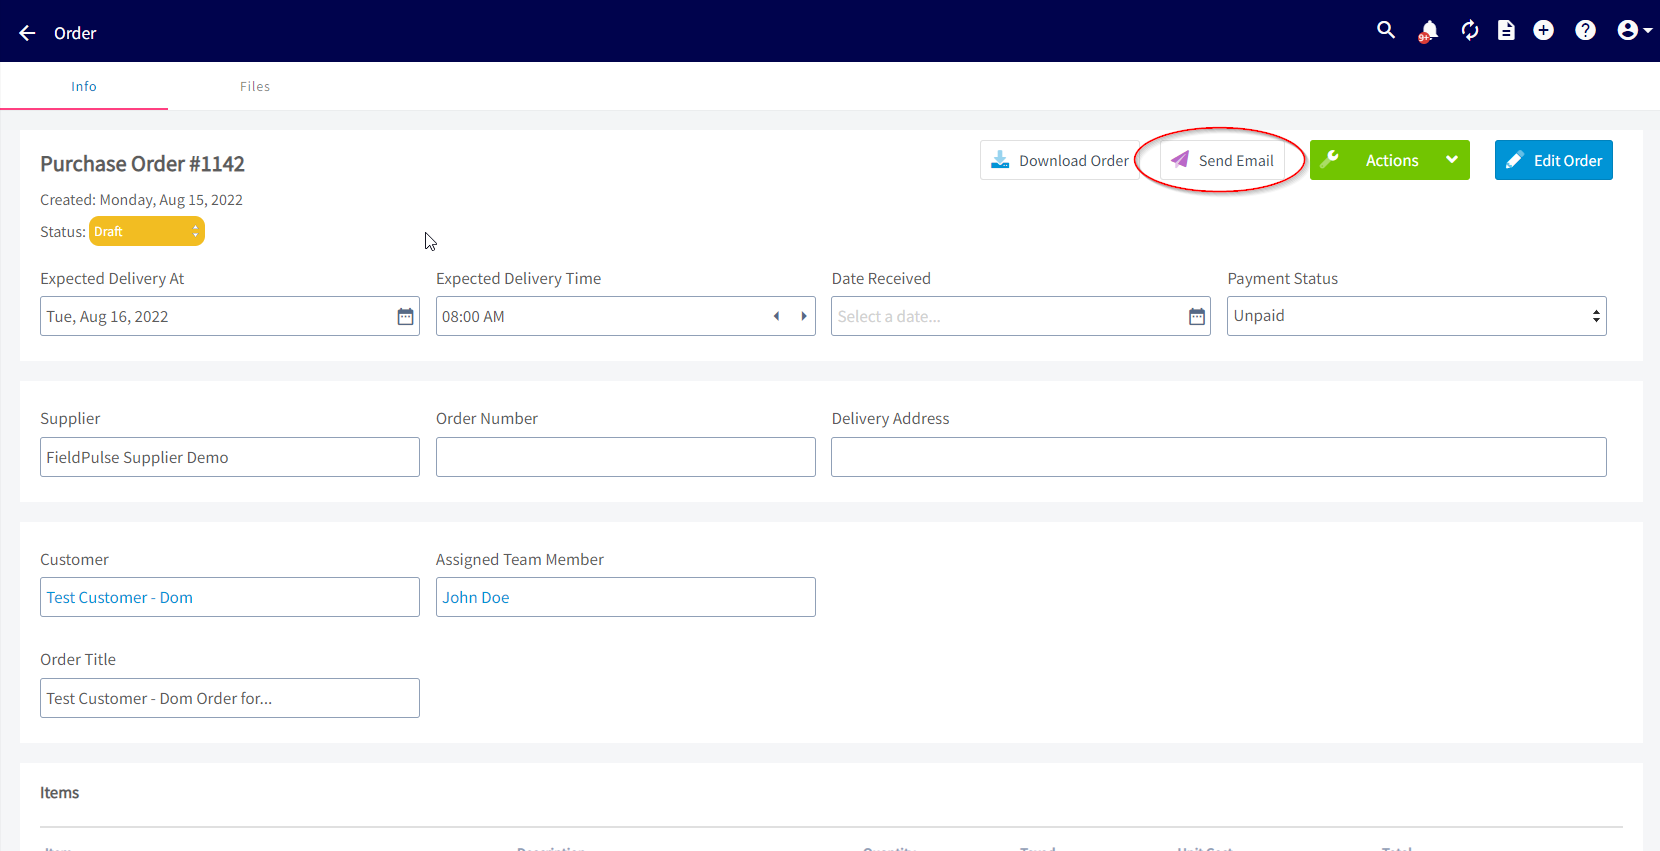Screen dimensions: 1660x851
Task: Open help question mark icon
Action: coord(1585,30)
